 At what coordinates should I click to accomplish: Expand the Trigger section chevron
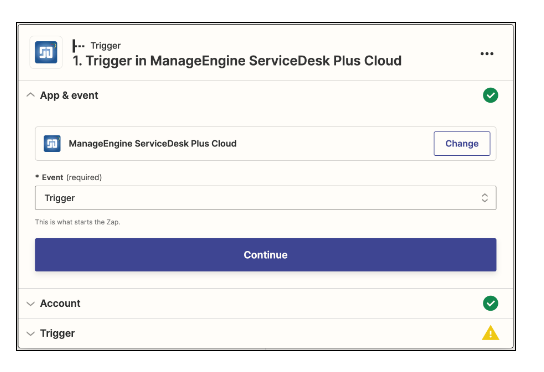[x=31, y=334]
